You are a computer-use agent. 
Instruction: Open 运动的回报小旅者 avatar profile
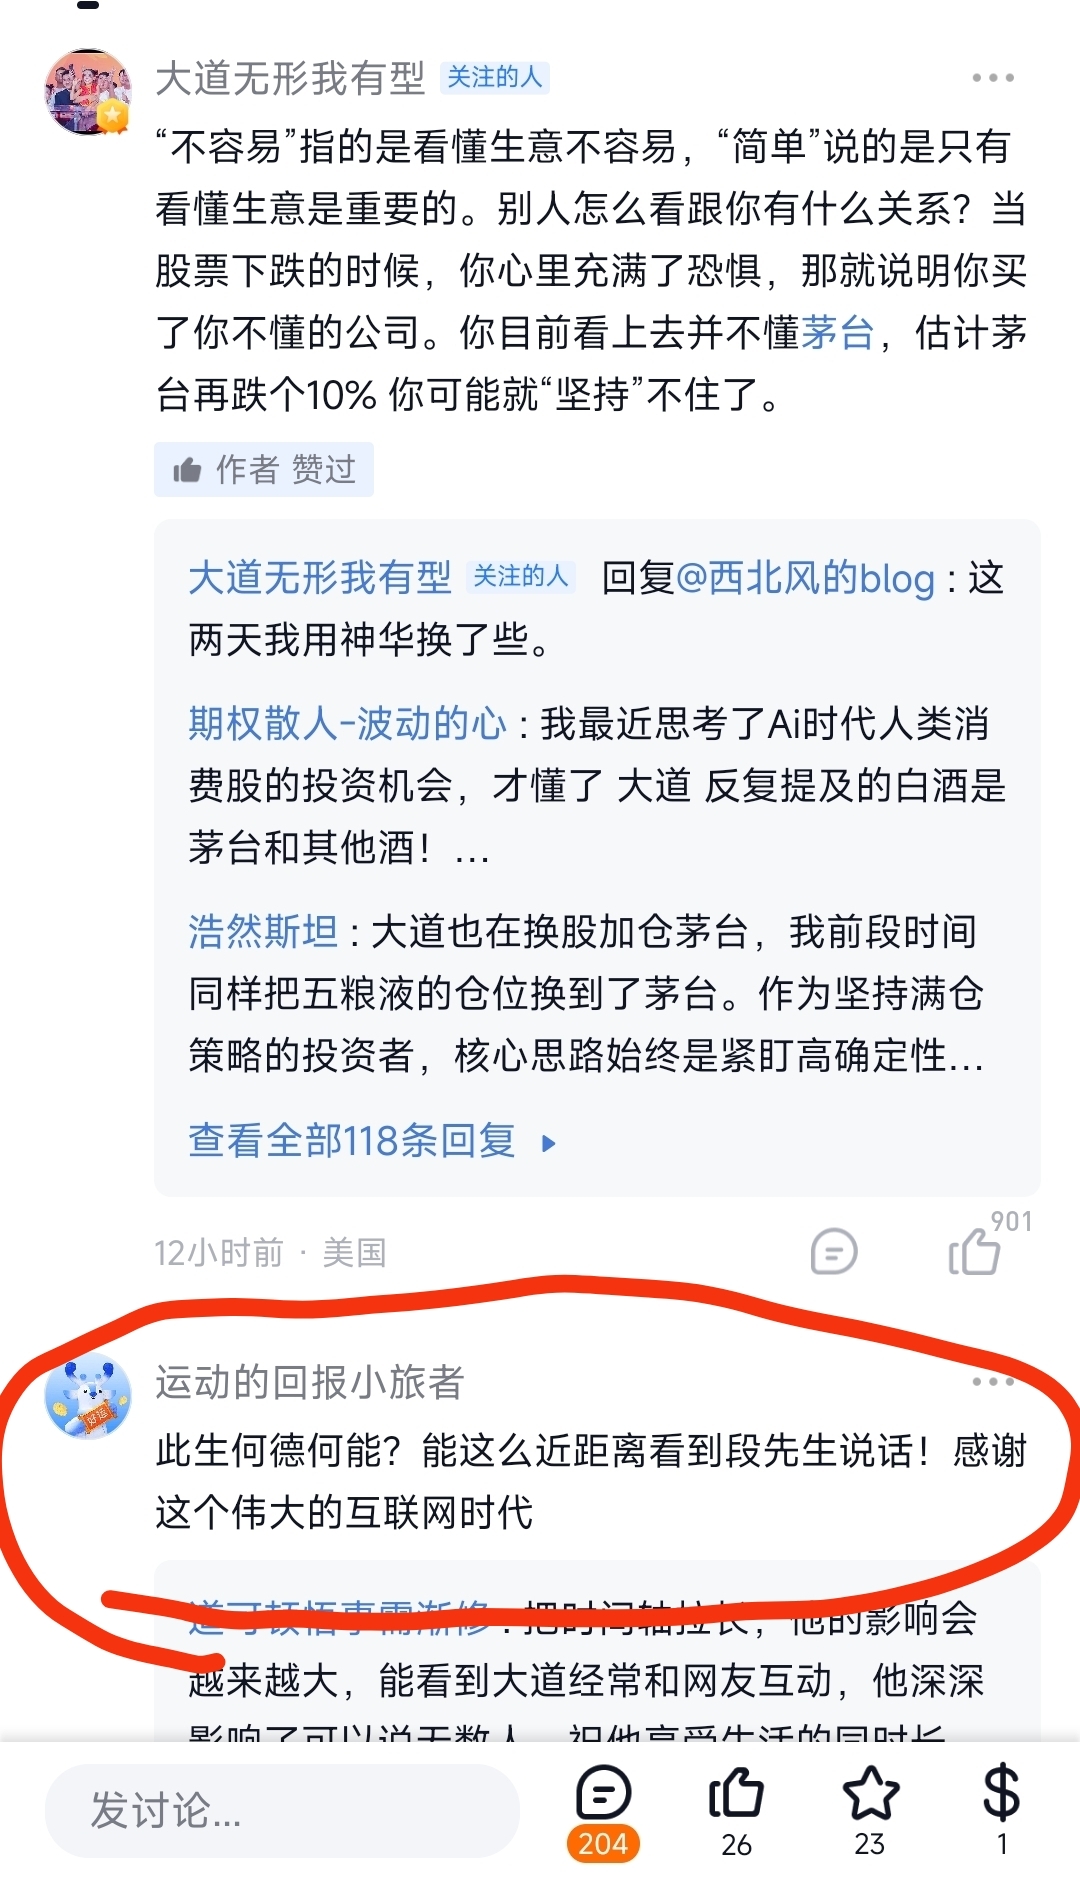[88, 1396]
